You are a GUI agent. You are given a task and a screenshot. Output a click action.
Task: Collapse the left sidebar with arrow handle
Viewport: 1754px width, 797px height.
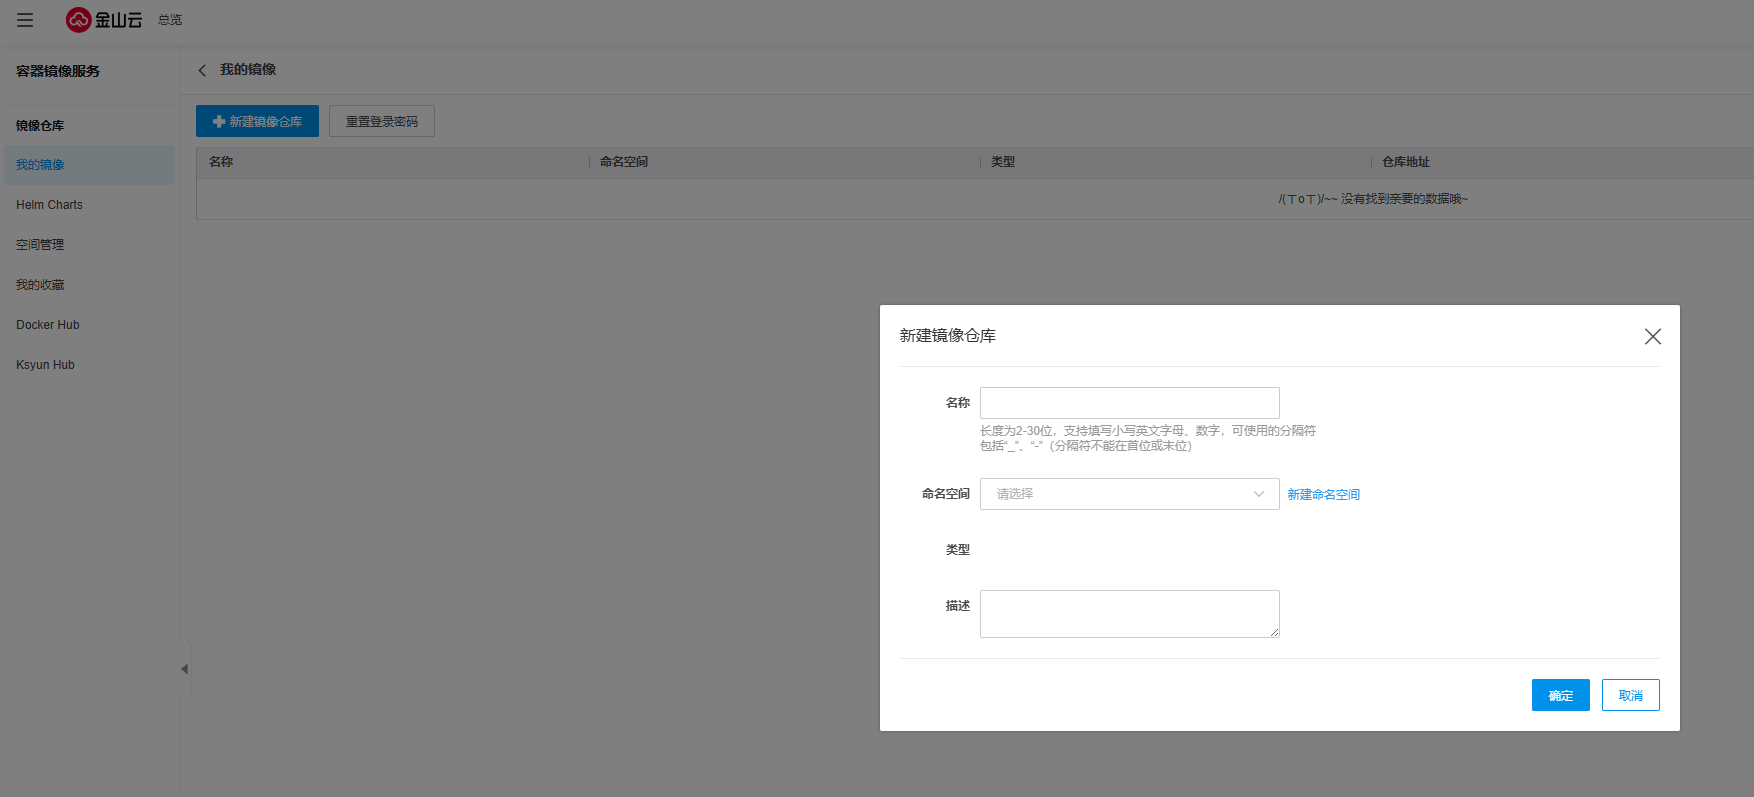pos(184,669)
